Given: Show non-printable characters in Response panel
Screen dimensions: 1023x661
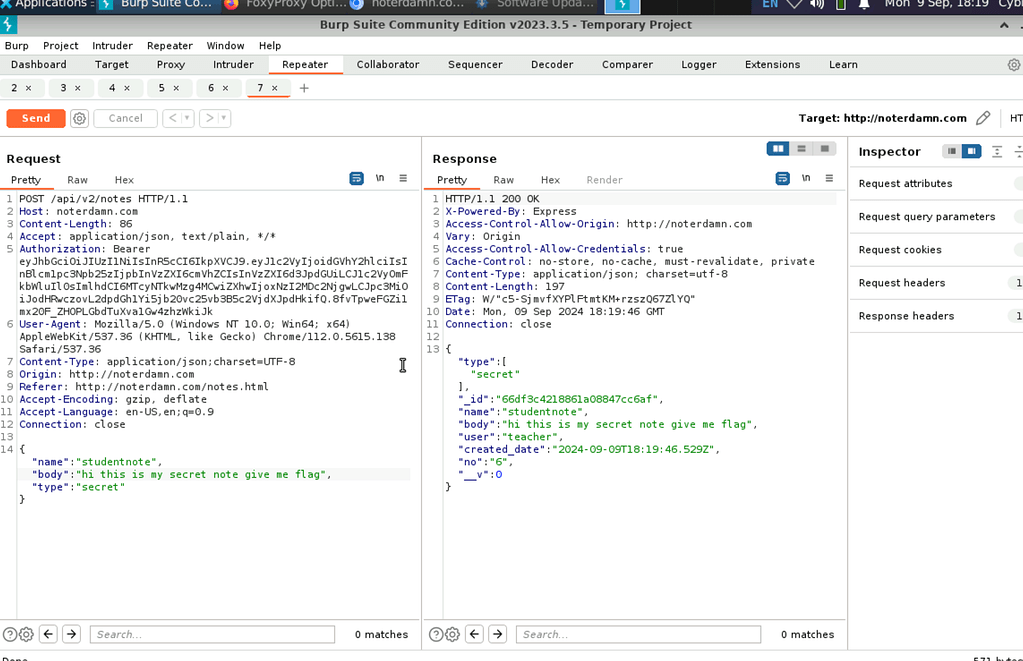Looking at the screenshot, I should 805,179.
